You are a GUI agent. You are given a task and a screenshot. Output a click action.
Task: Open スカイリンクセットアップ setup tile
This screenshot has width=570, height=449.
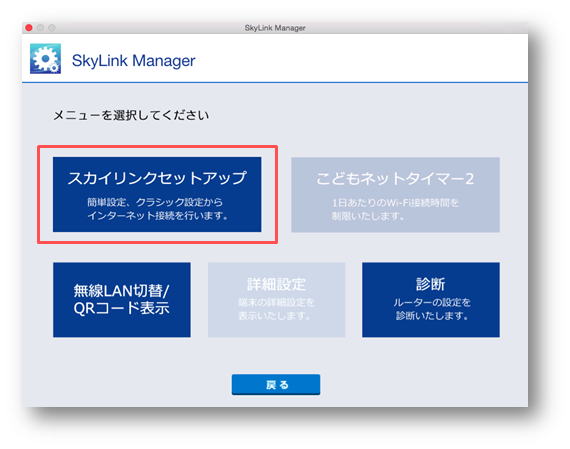tap(157, 195)
